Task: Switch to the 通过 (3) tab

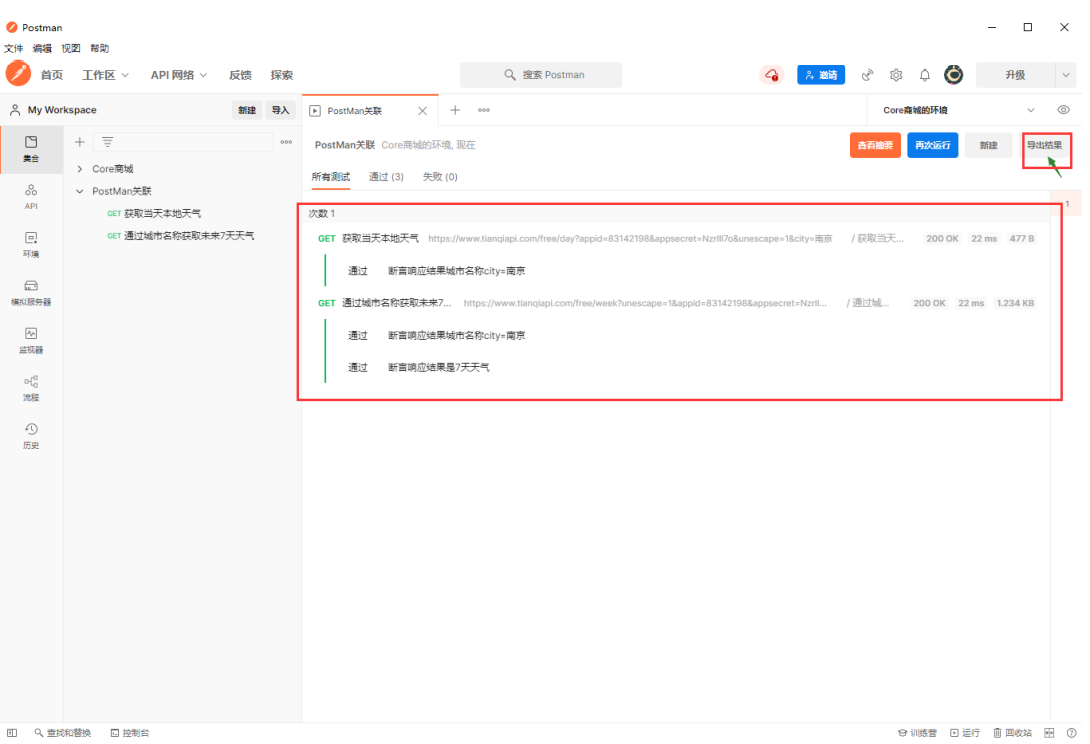Action: pos(386,177)
